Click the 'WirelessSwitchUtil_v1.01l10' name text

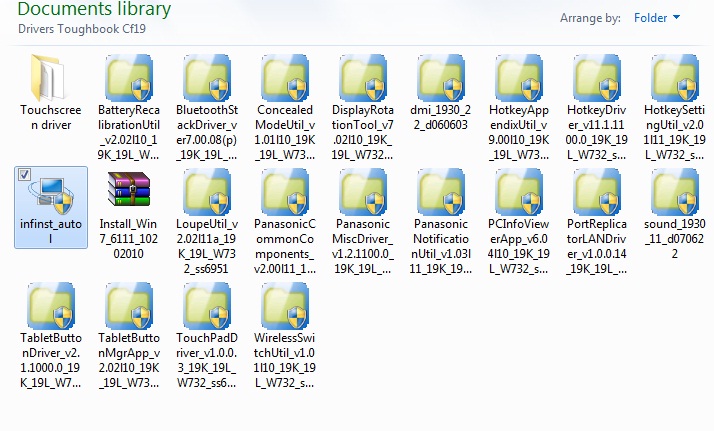tap(285, 360)
